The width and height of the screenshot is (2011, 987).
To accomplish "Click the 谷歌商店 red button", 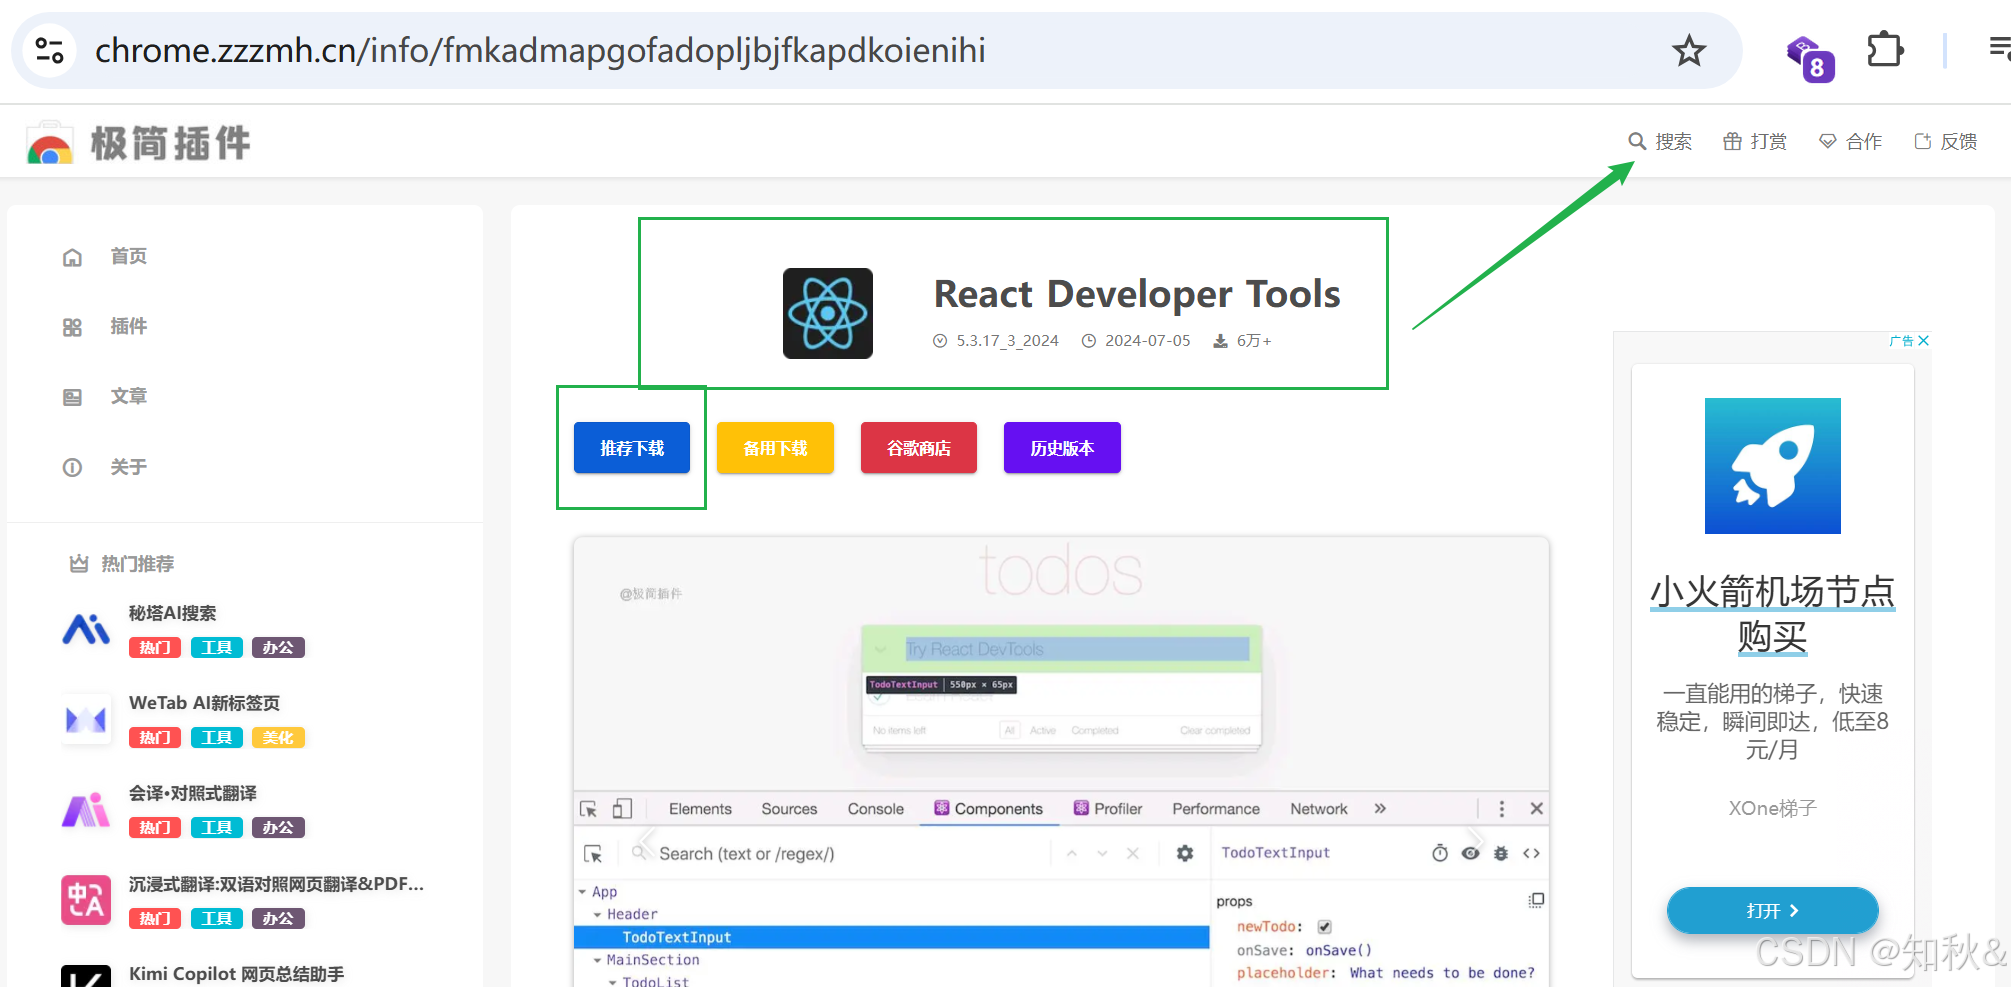I will (919, 448).
